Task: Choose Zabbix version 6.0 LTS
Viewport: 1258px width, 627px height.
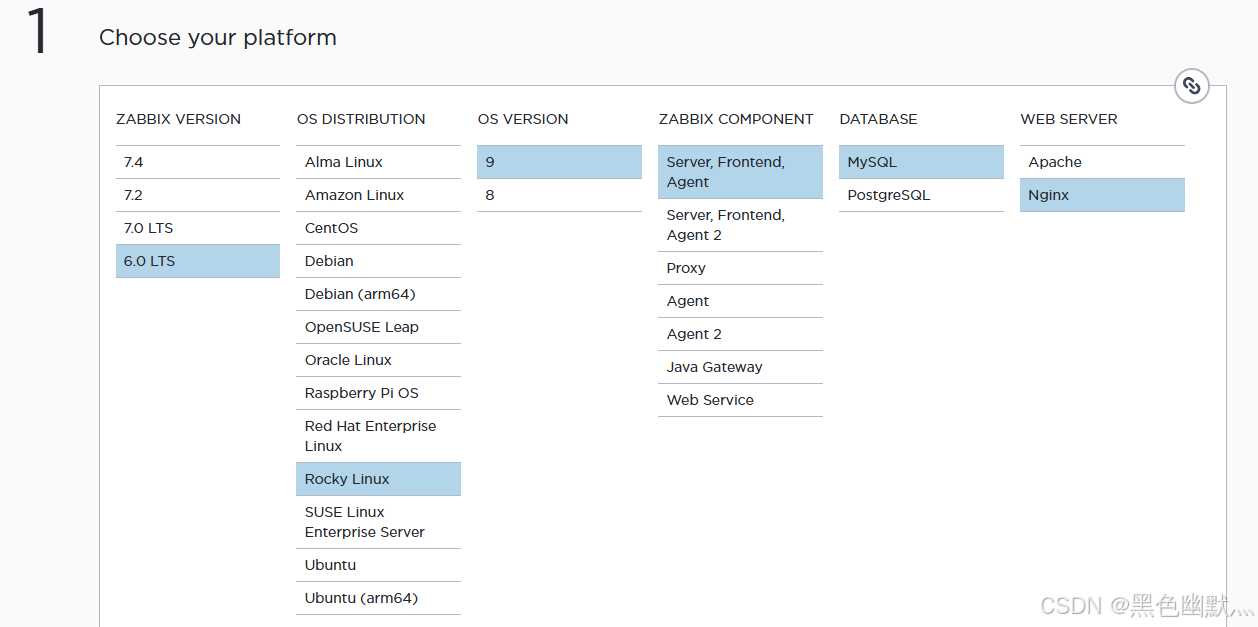Action: pos(198,261)
